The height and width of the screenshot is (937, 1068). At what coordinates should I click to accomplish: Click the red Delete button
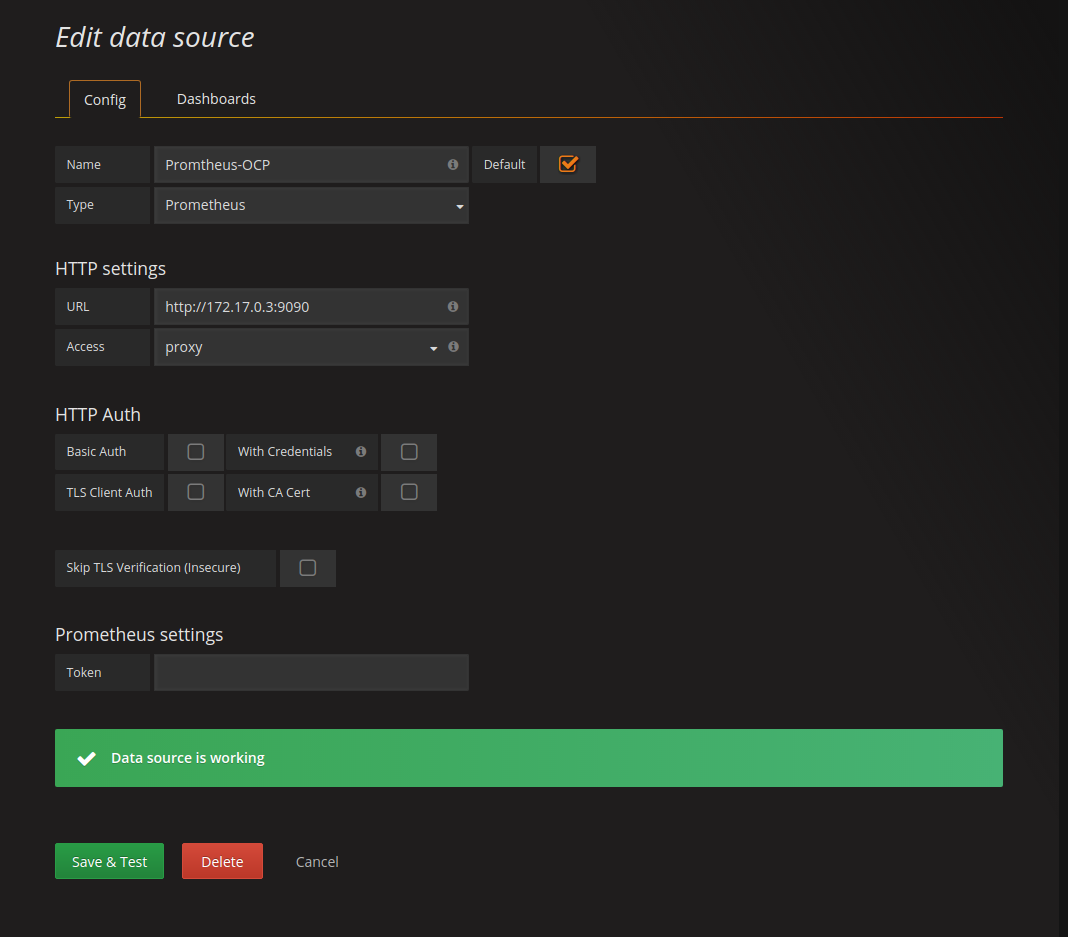coord(222,861)
